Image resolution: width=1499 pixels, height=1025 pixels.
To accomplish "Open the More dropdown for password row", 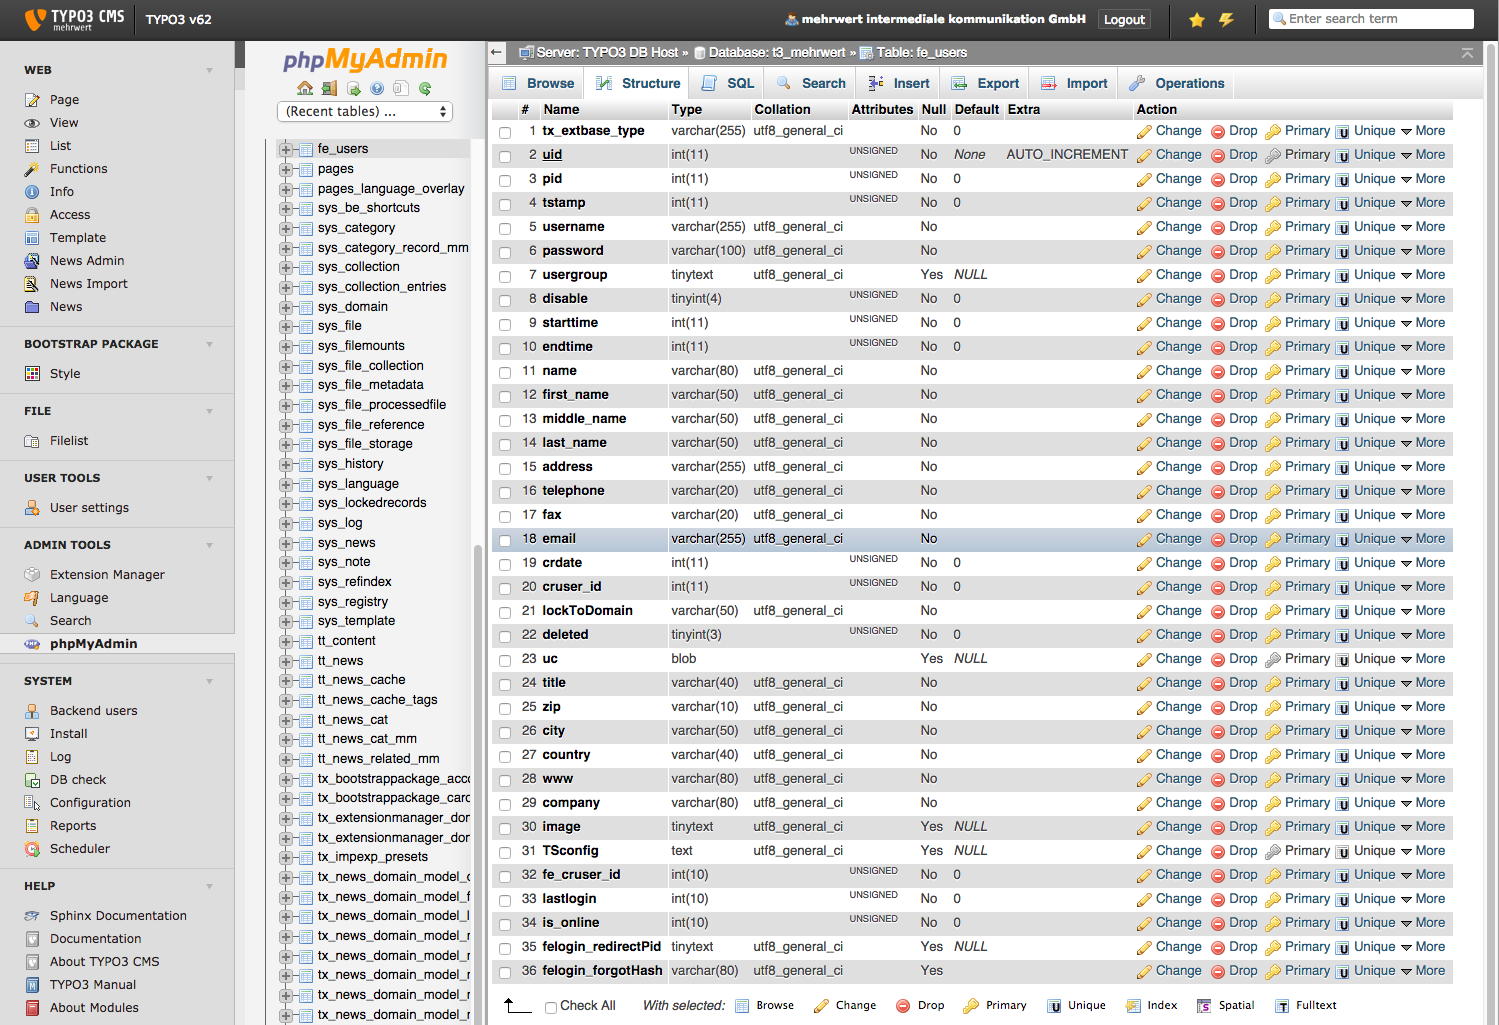I will (x=1423, y=251).
